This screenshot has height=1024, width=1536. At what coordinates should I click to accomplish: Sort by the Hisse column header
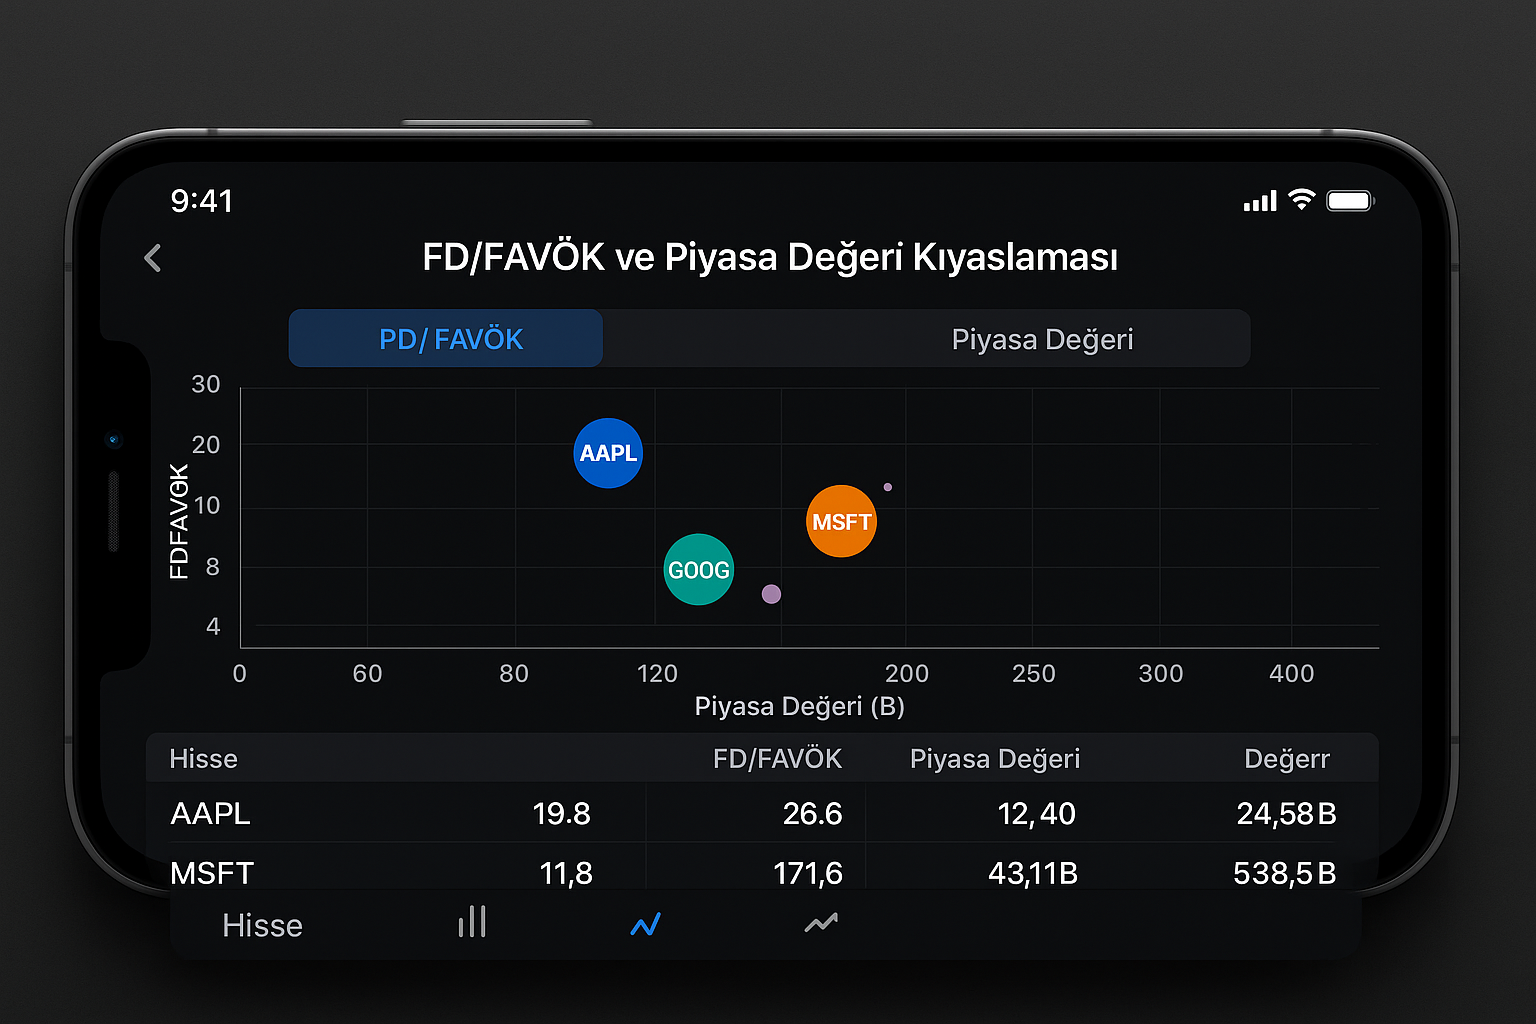click(x=204, y=759)
